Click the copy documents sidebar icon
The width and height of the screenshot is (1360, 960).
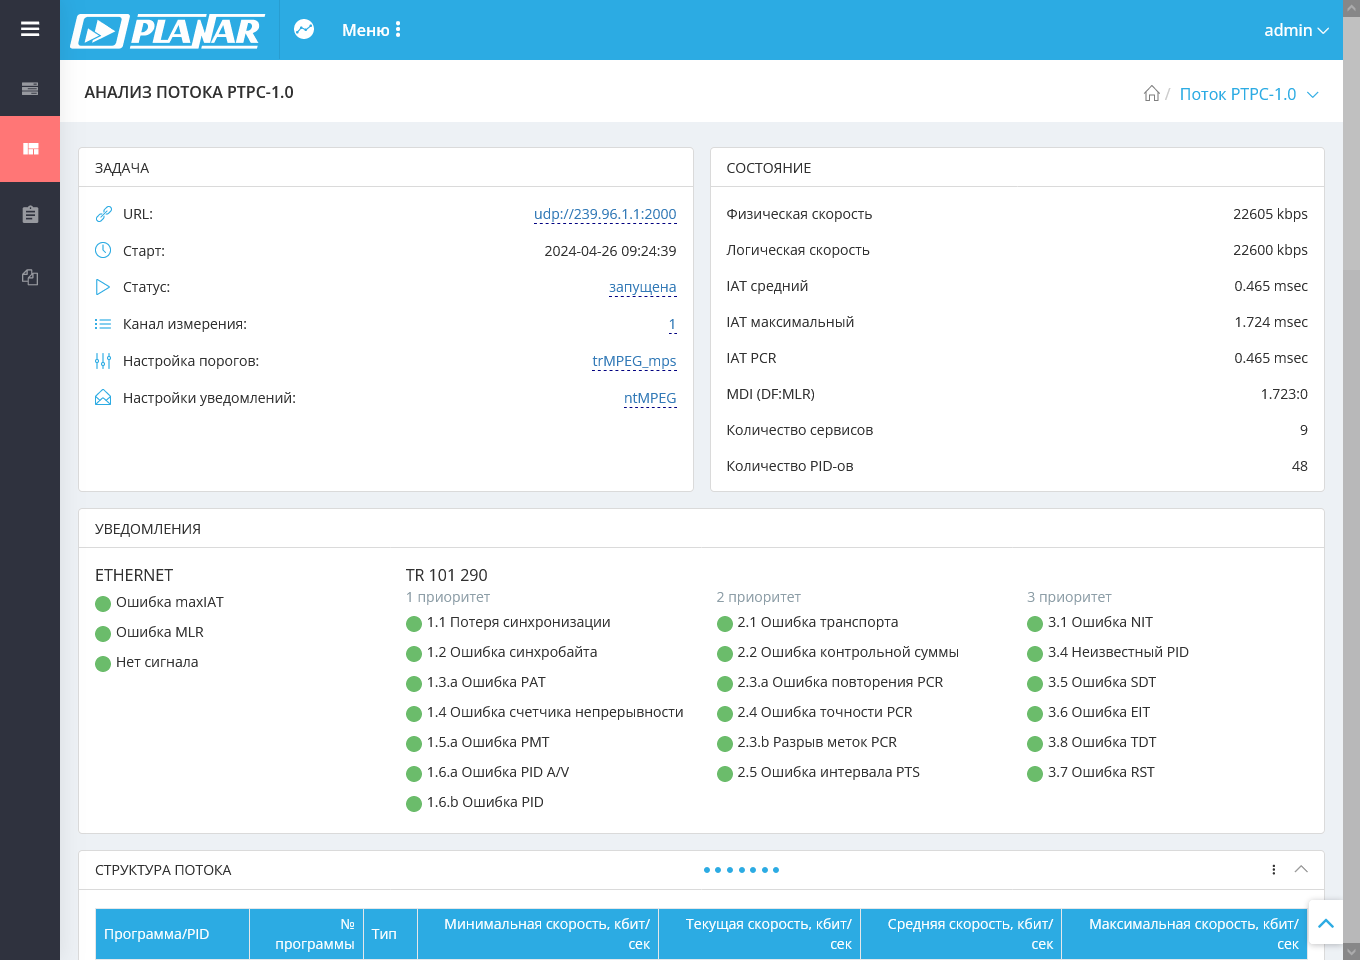(x=30, y=277)
